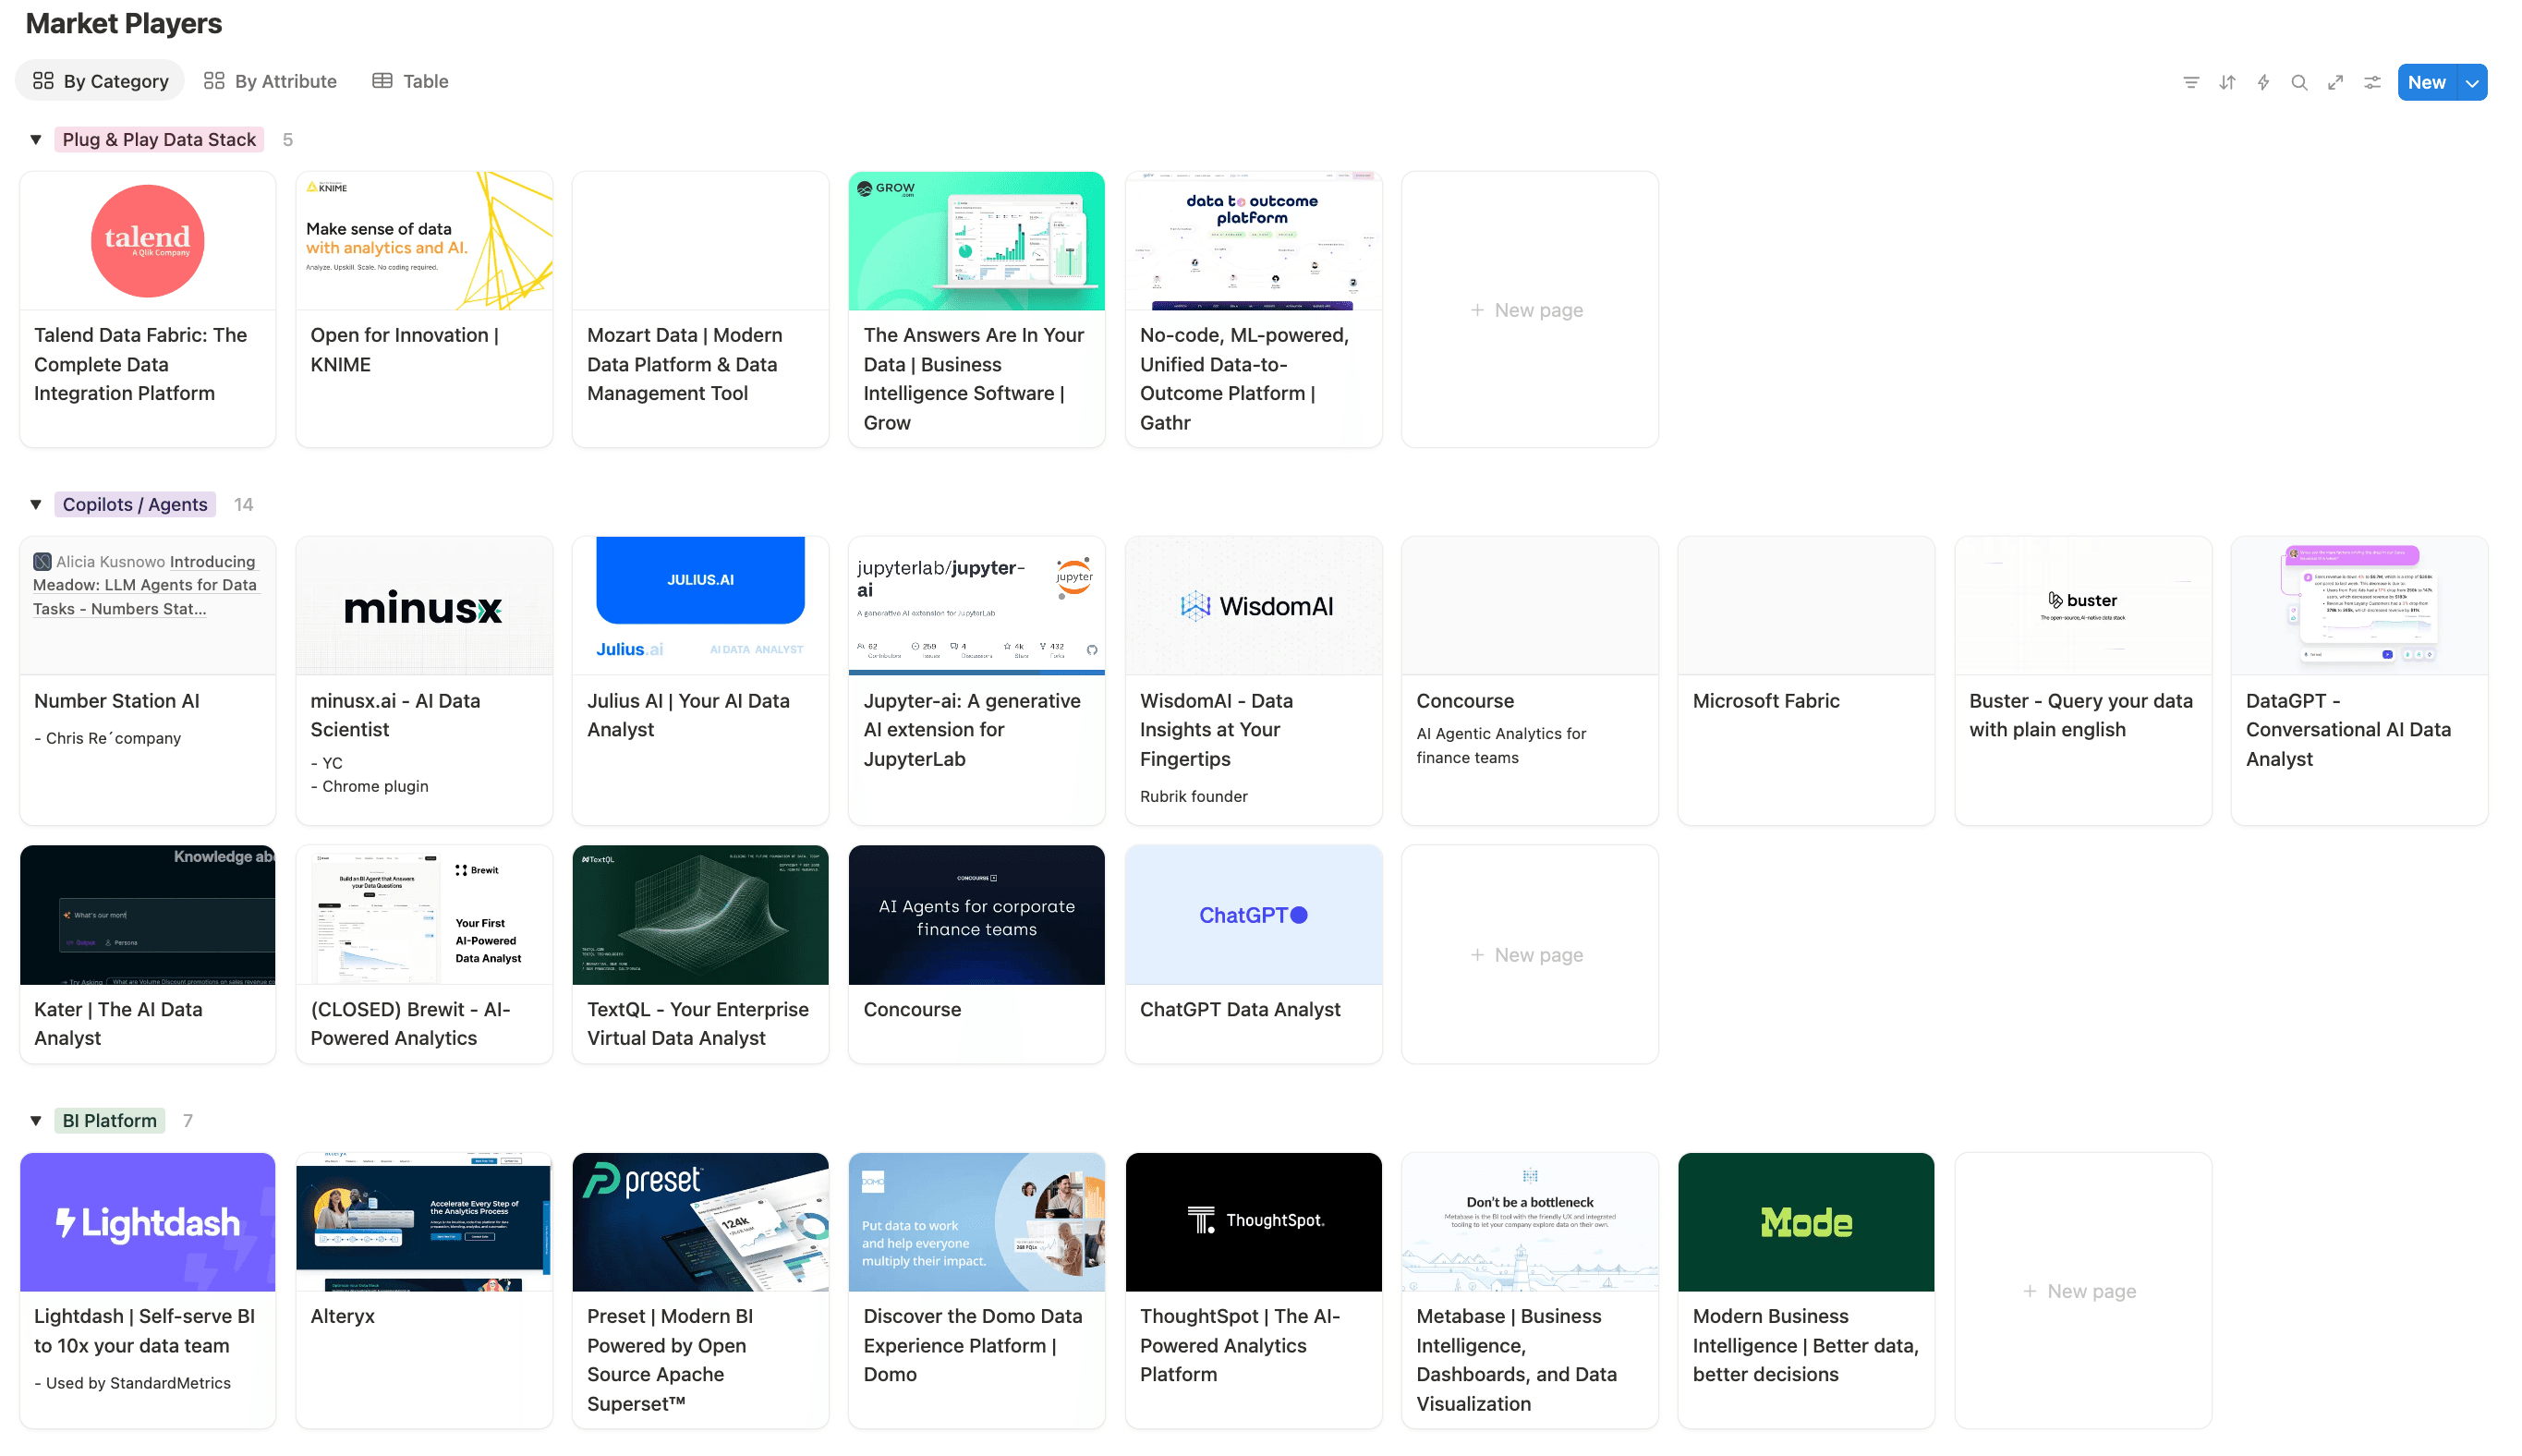Viewport: 2522px width, 1456px height.
Task: Open the New button dropdown arrow
Action: 2471,82
